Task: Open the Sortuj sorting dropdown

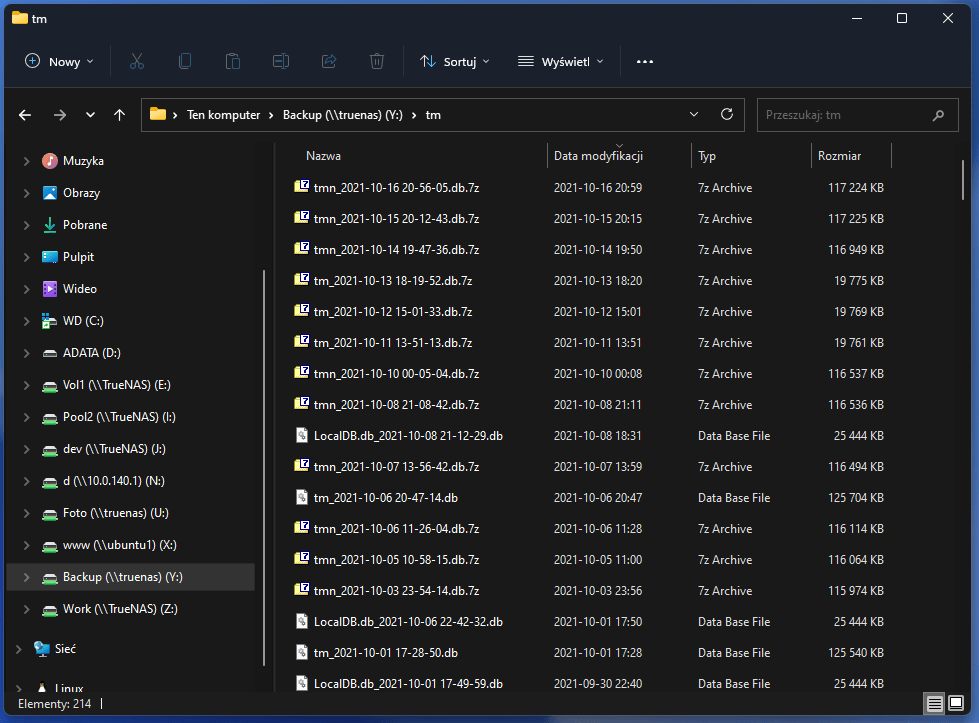Action: [x=455, y=61]
